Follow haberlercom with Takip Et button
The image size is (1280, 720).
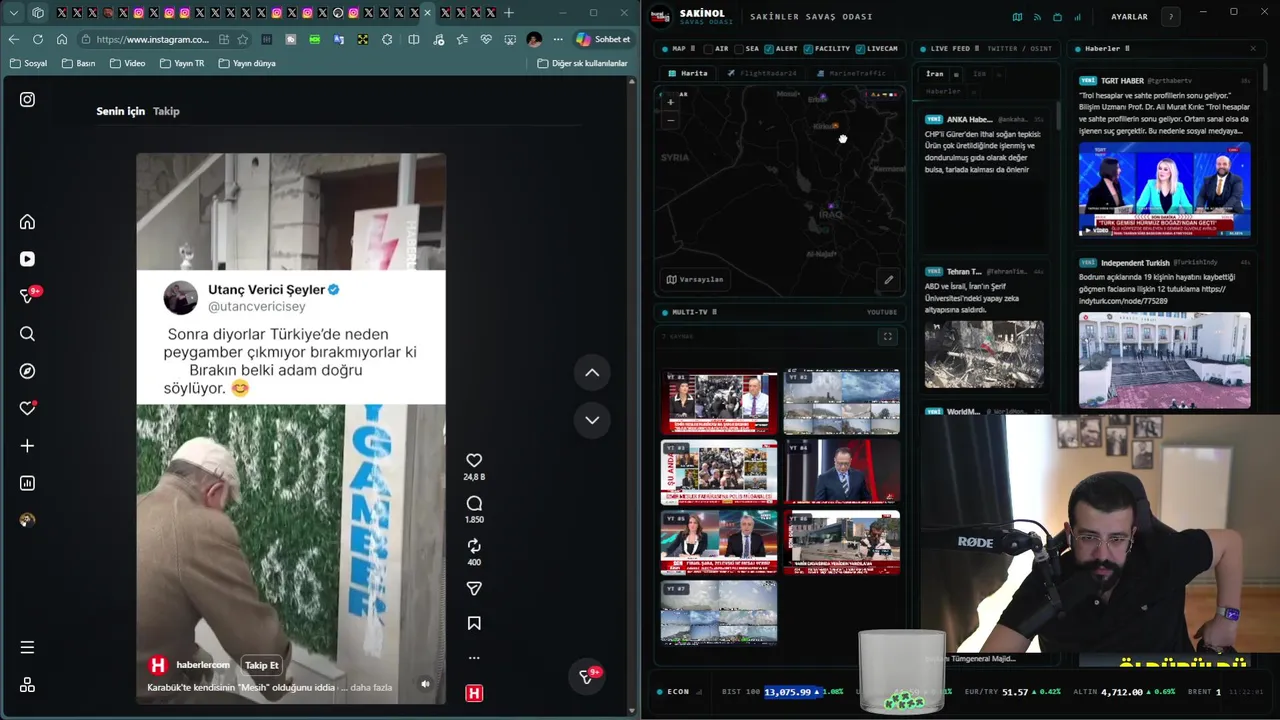[x=262, y=665]
